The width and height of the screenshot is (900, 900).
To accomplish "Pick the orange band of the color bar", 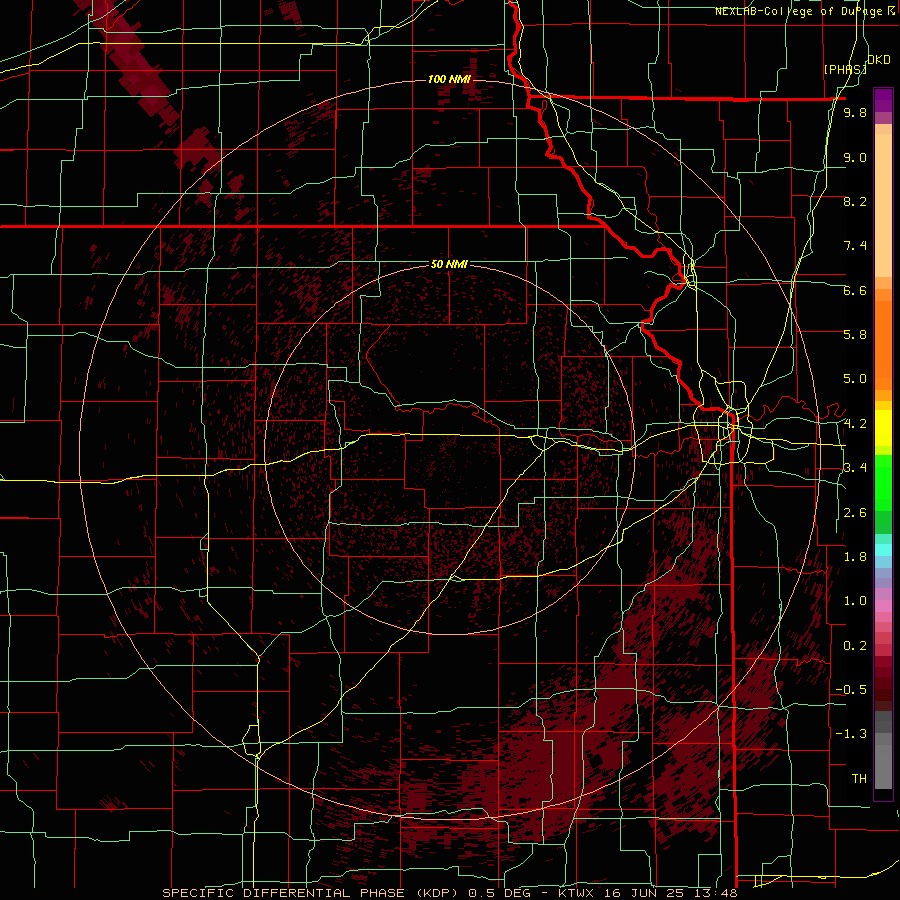I will point(883,344).
